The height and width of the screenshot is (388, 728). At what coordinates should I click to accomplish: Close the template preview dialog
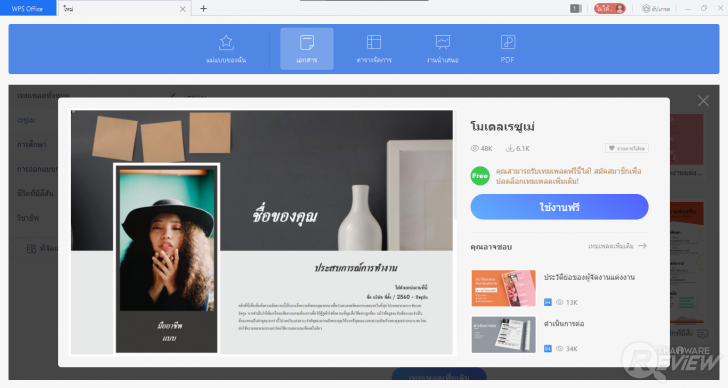(703, 101)
